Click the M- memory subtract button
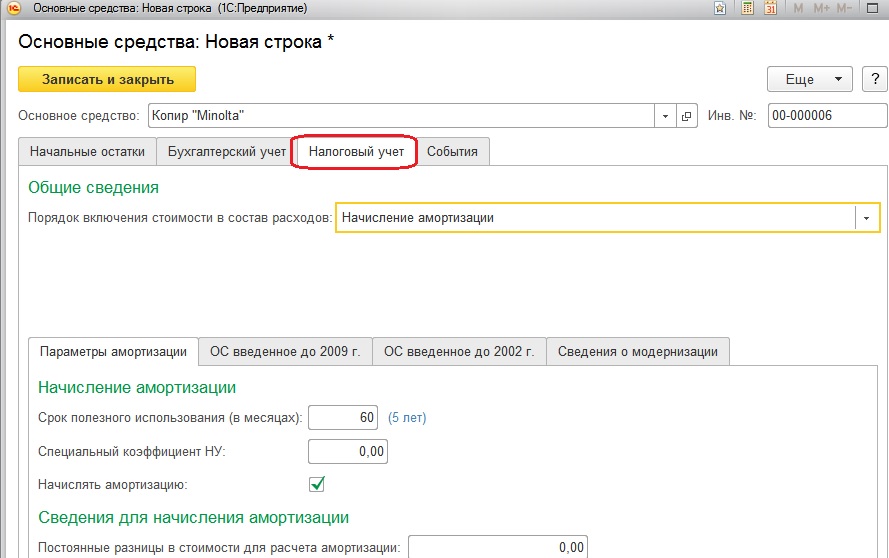Image resolution: width=889 pixels, height=558 pixels. (844, 9)
